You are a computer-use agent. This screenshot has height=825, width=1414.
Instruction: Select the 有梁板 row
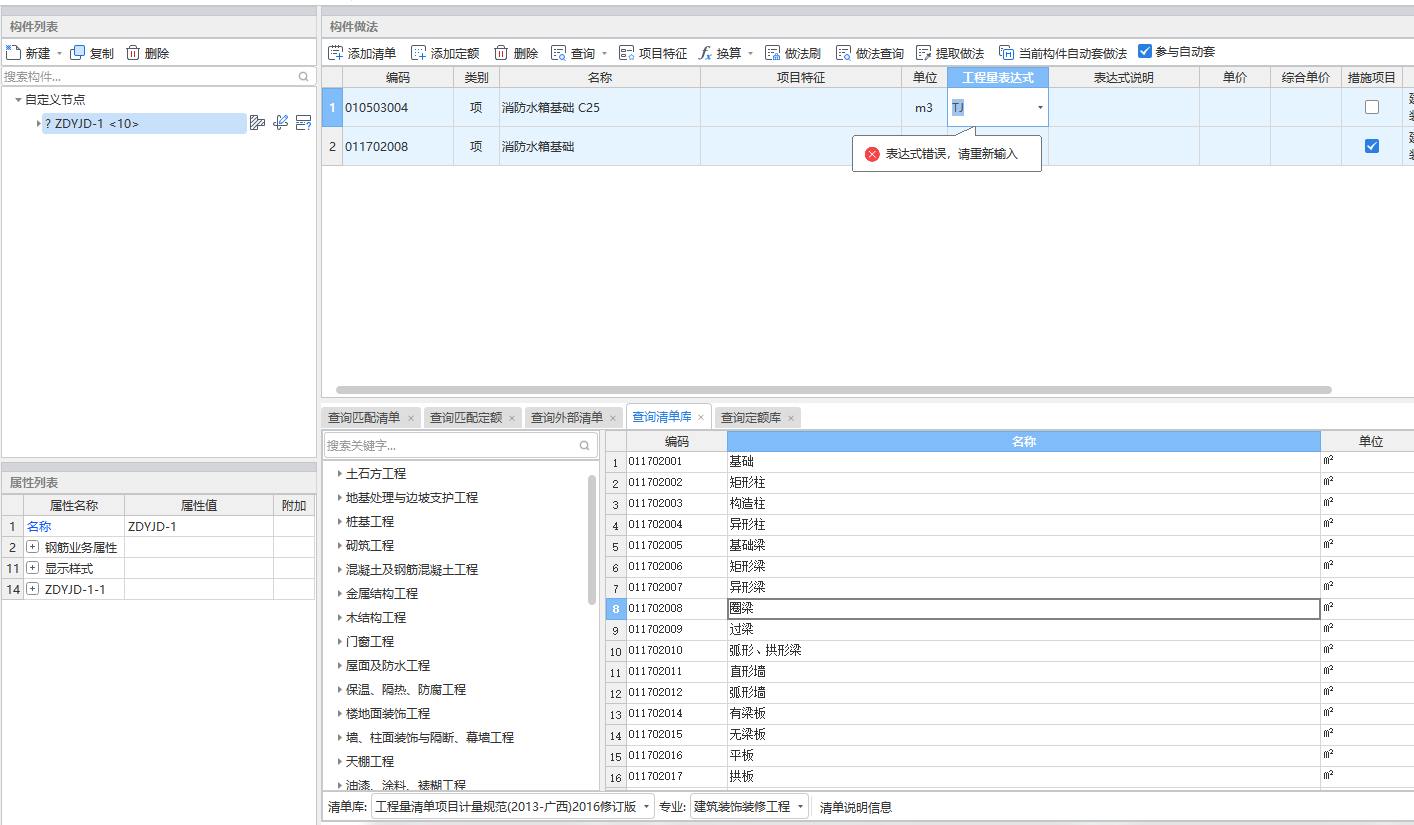1010,714
